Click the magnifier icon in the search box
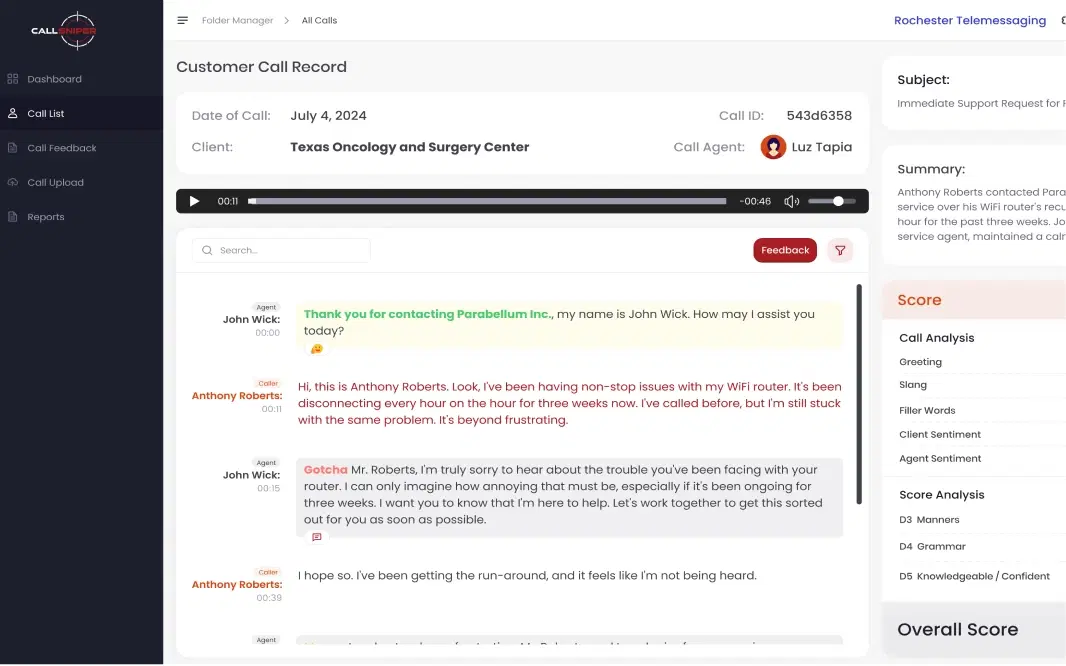This screenshot has height=666, width=1066. click(207, 250)
